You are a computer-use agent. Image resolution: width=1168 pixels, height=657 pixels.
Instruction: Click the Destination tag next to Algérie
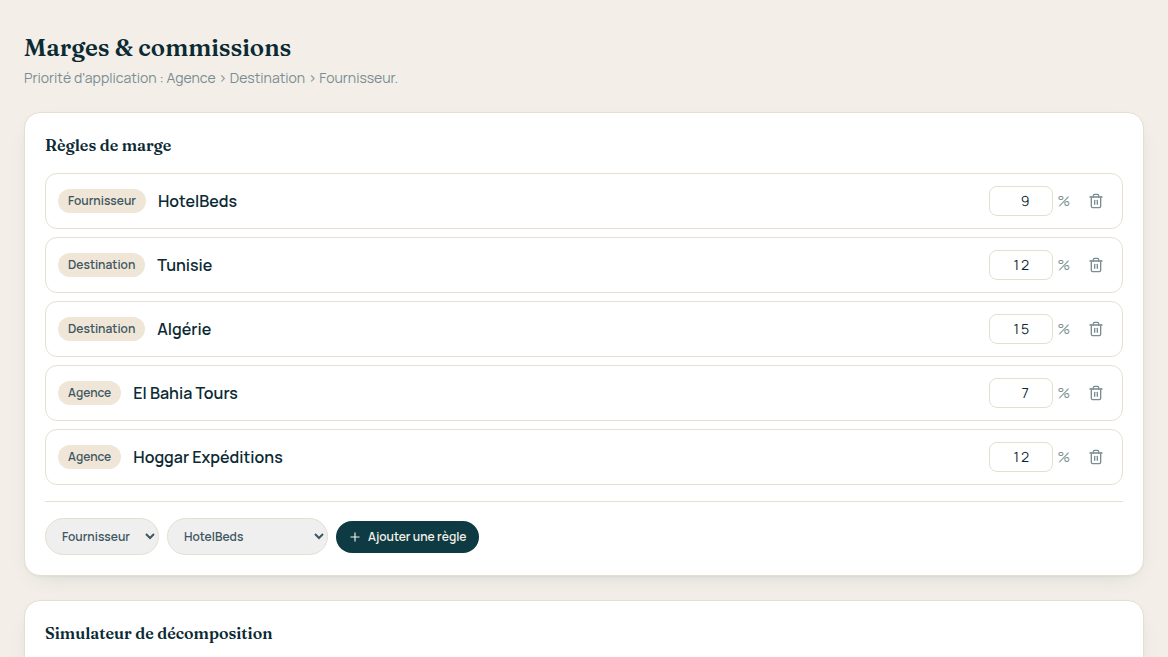[x=101, y=329]
